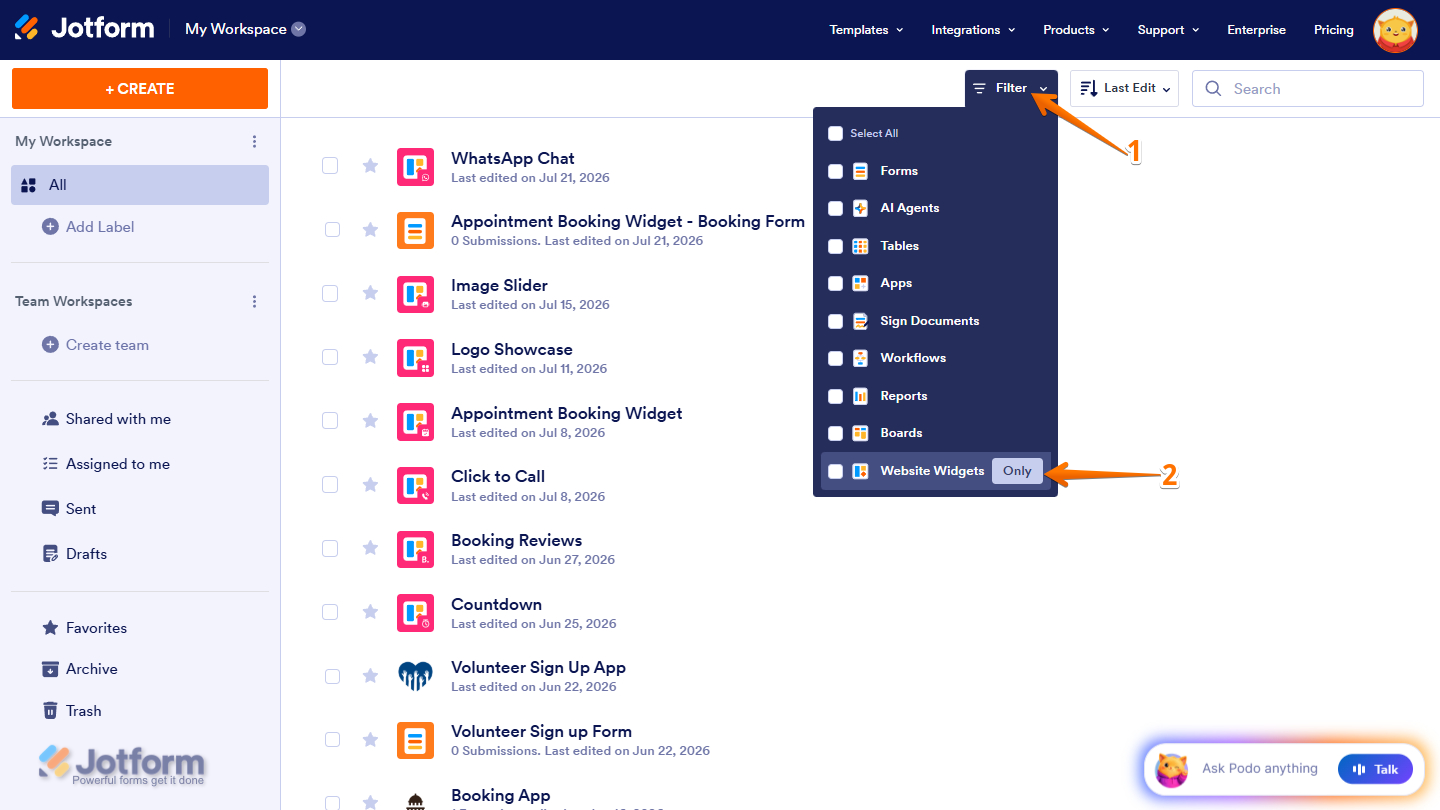Expand the Products menu

(1076, 30)
